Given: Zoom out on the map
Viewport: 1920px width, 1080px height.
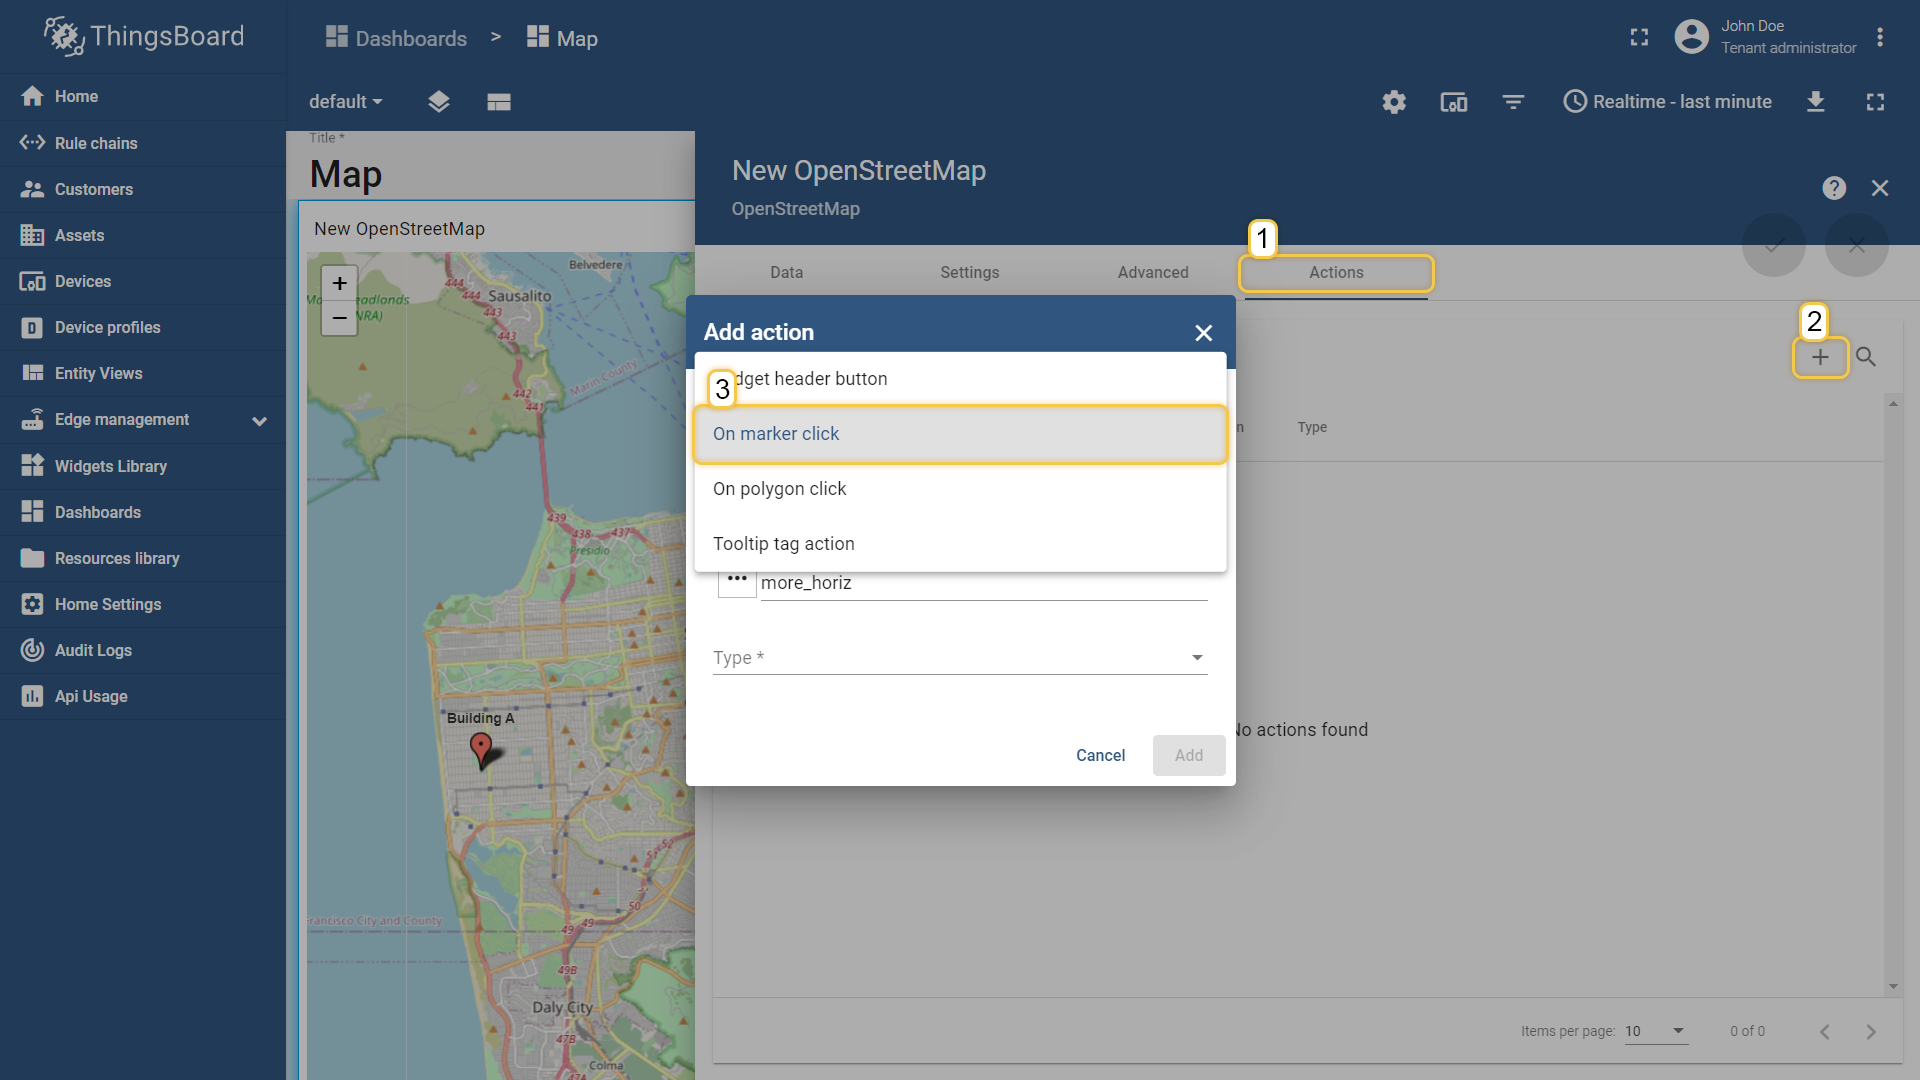Looking at the screenshot, I should pyautogui.click(x=340, y=318).
